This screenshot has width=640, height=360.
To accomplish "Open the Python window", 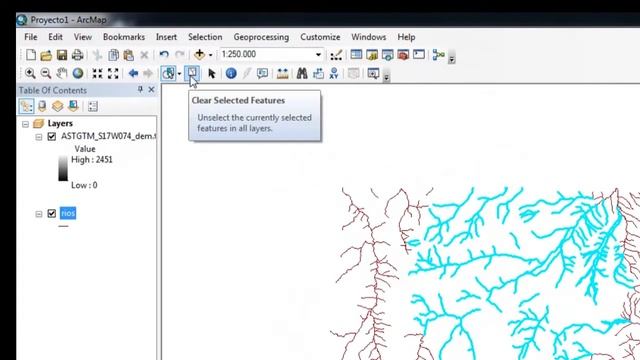I will [419, 54].
